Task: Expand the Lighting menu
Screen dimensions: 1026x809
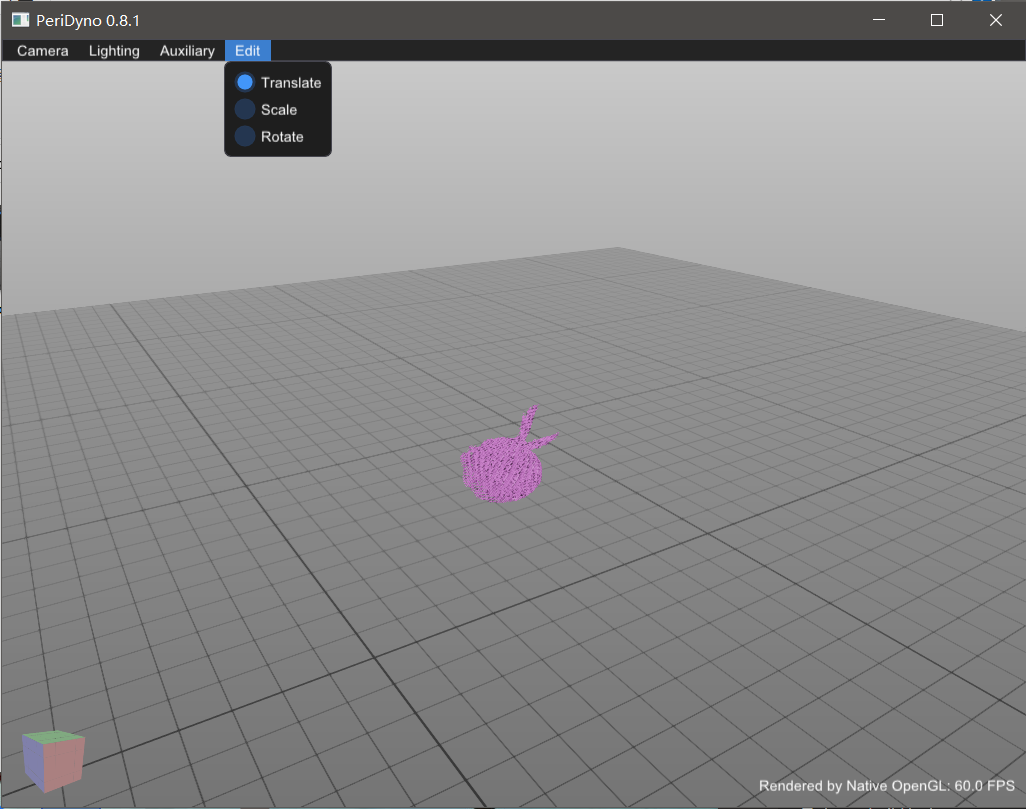Action: tap(114, 51)
